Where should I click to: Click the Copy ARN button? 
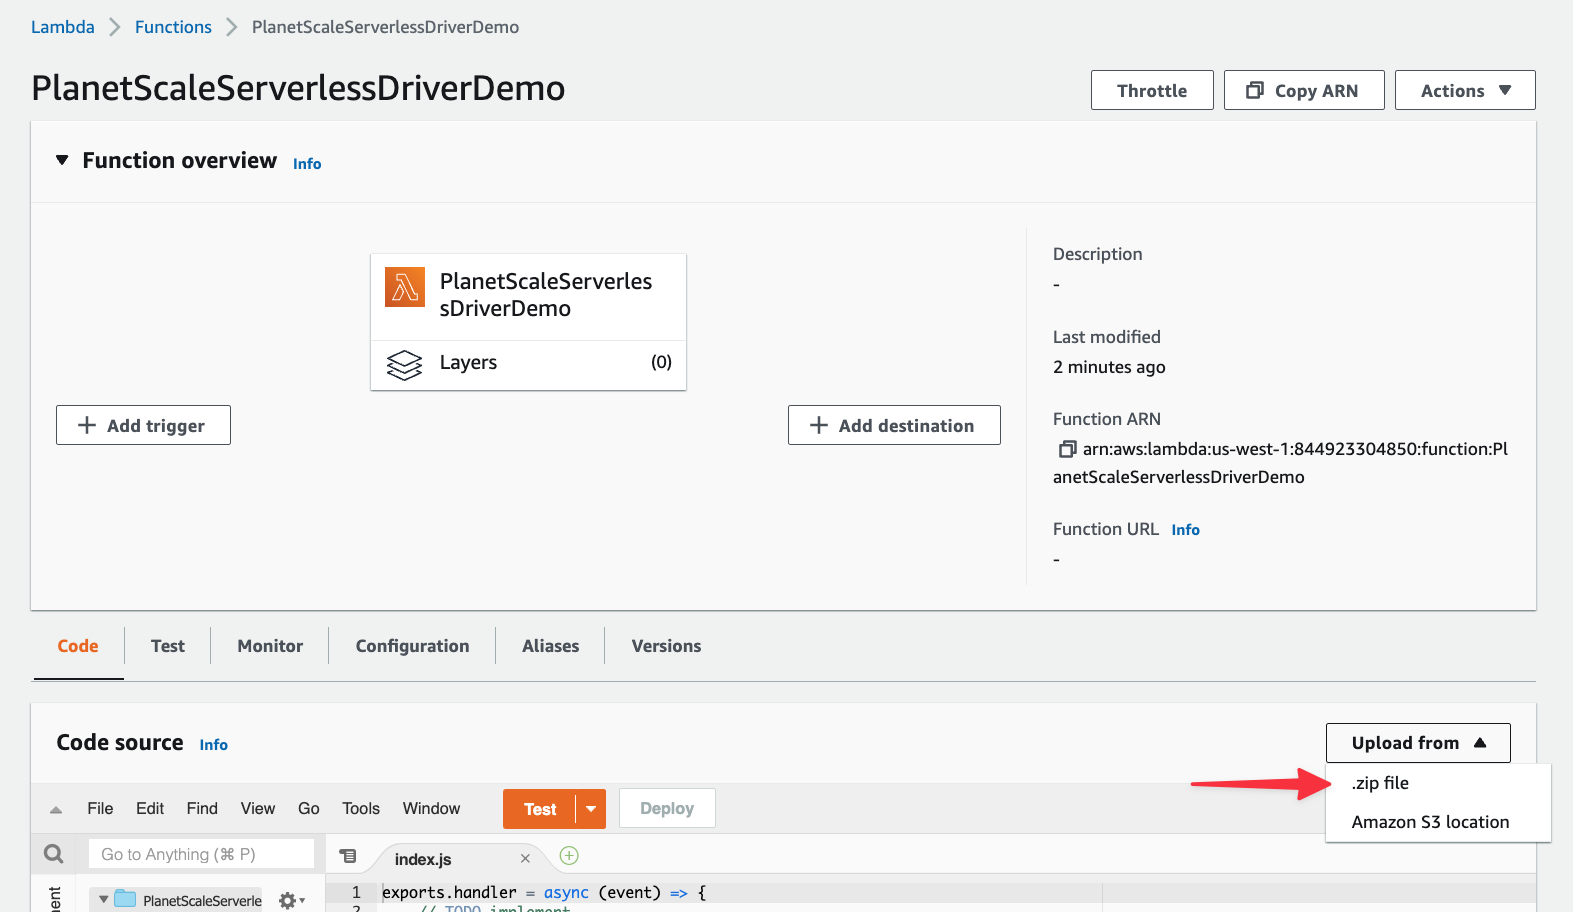[1304, 90]
